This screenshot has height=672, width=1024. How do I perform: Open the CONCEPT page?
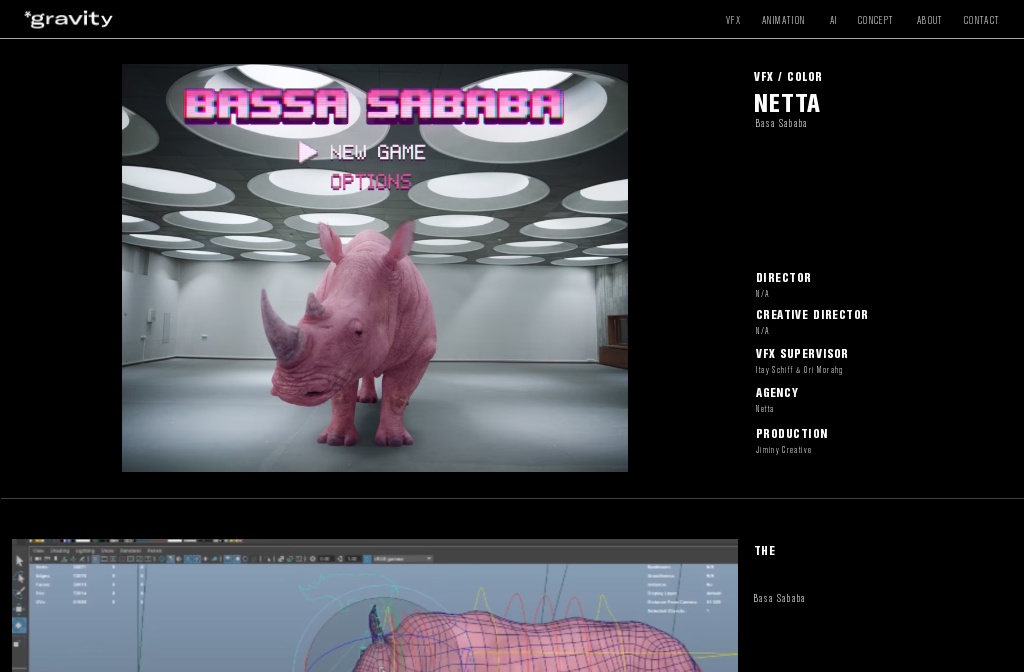[874, 20]
